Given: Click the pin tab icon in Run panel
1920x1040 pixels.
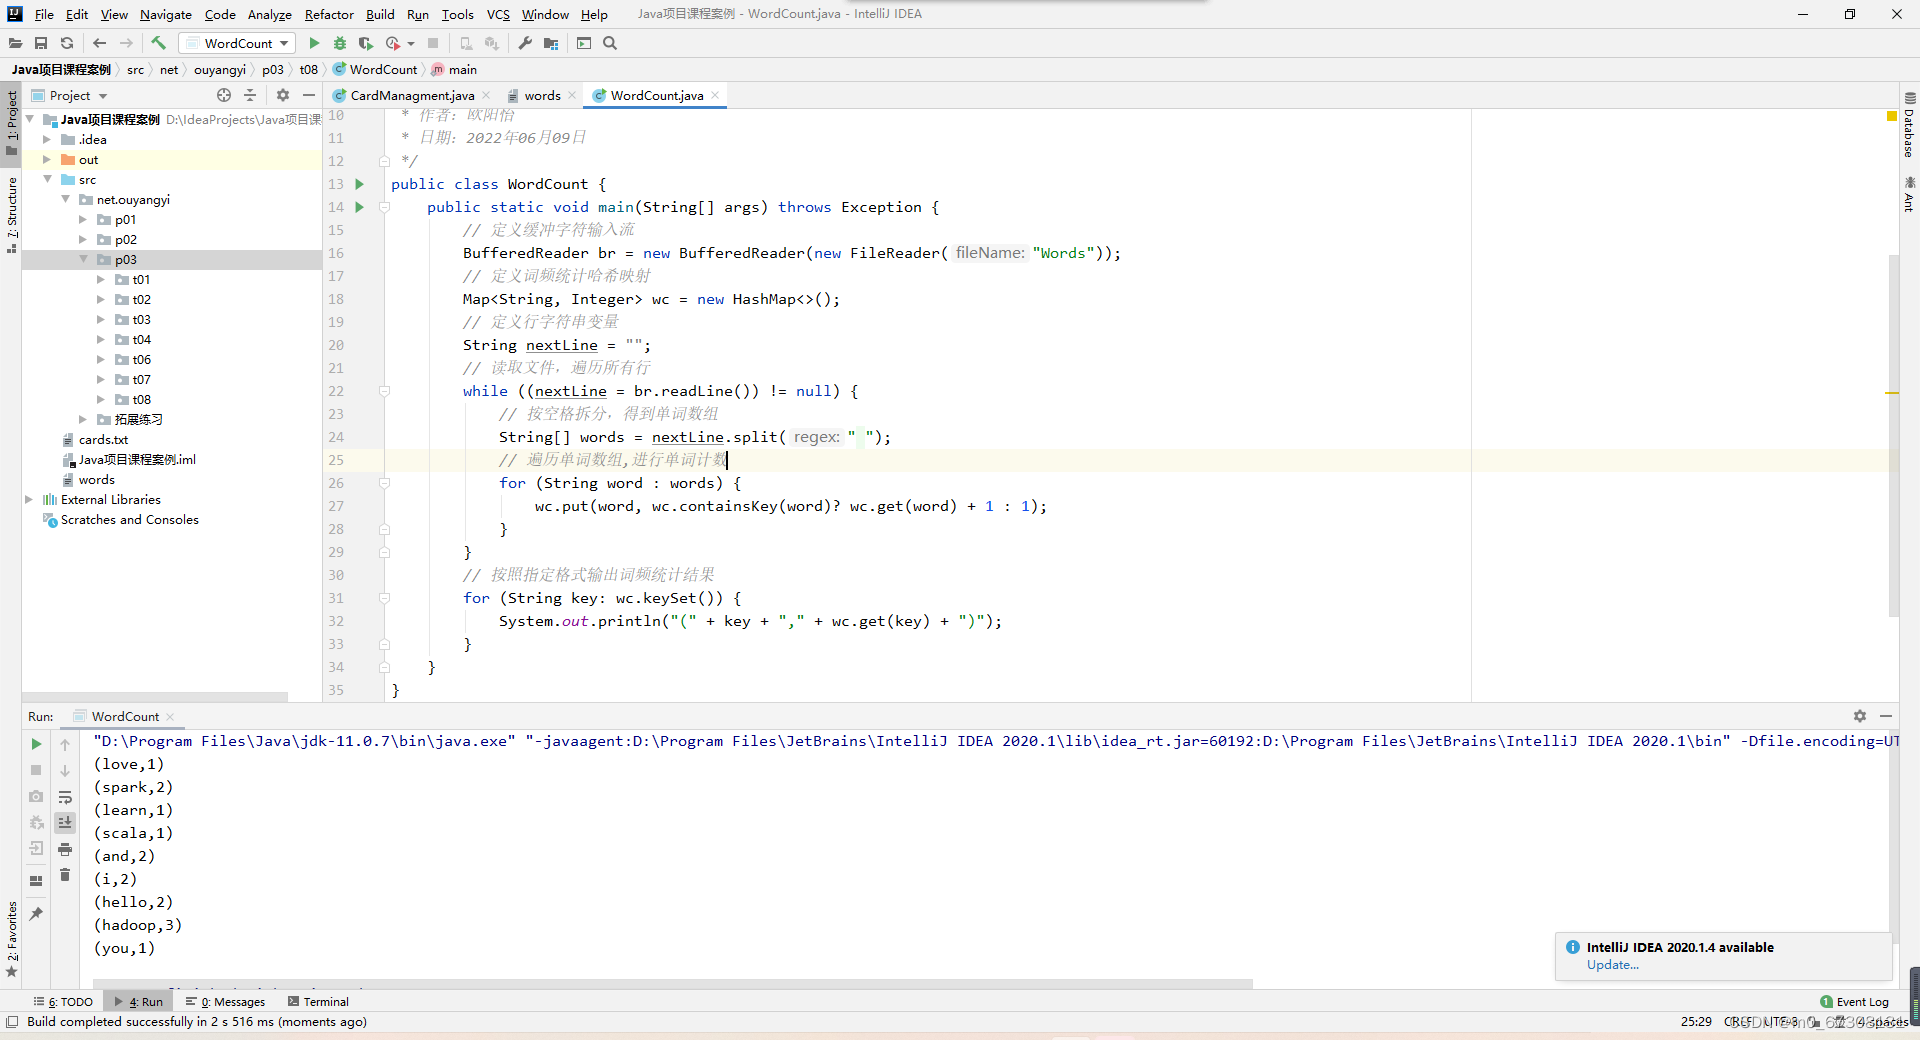Looking at the screenshot, I should click(x=36, y=913).
